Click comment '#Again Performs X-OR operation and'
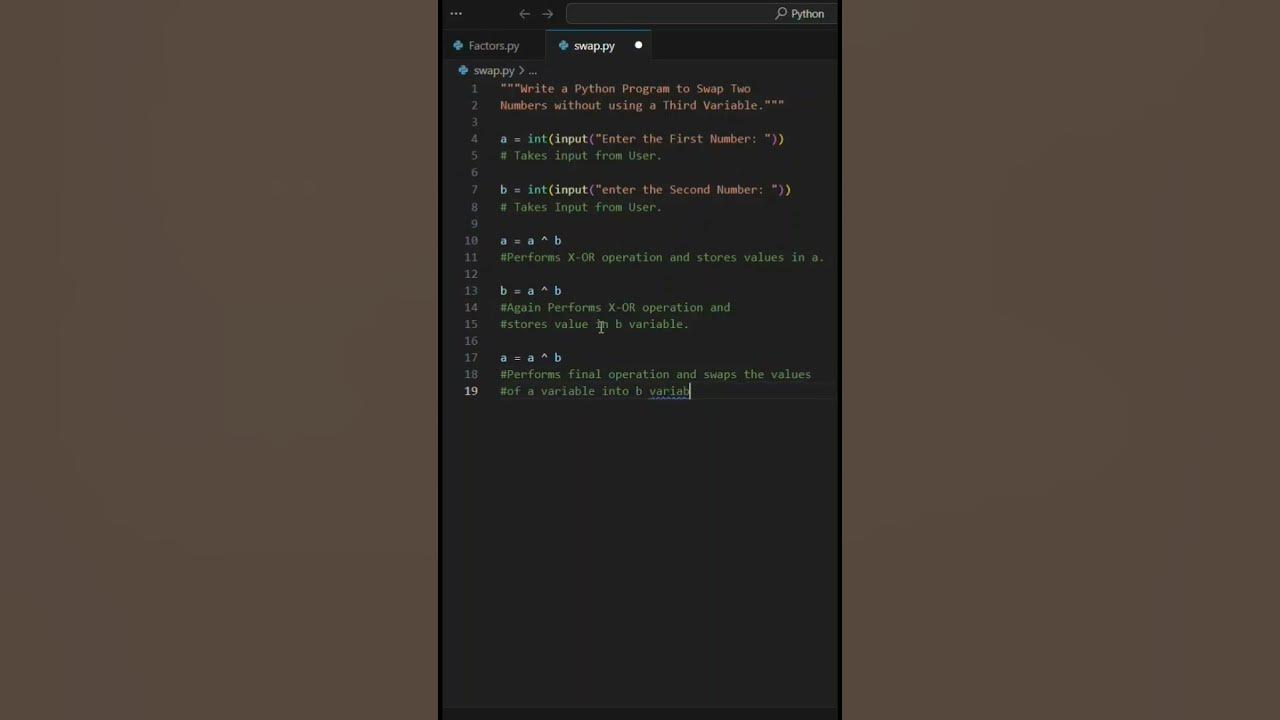The width and height of the screenshot is (1280, 720). 615,308
